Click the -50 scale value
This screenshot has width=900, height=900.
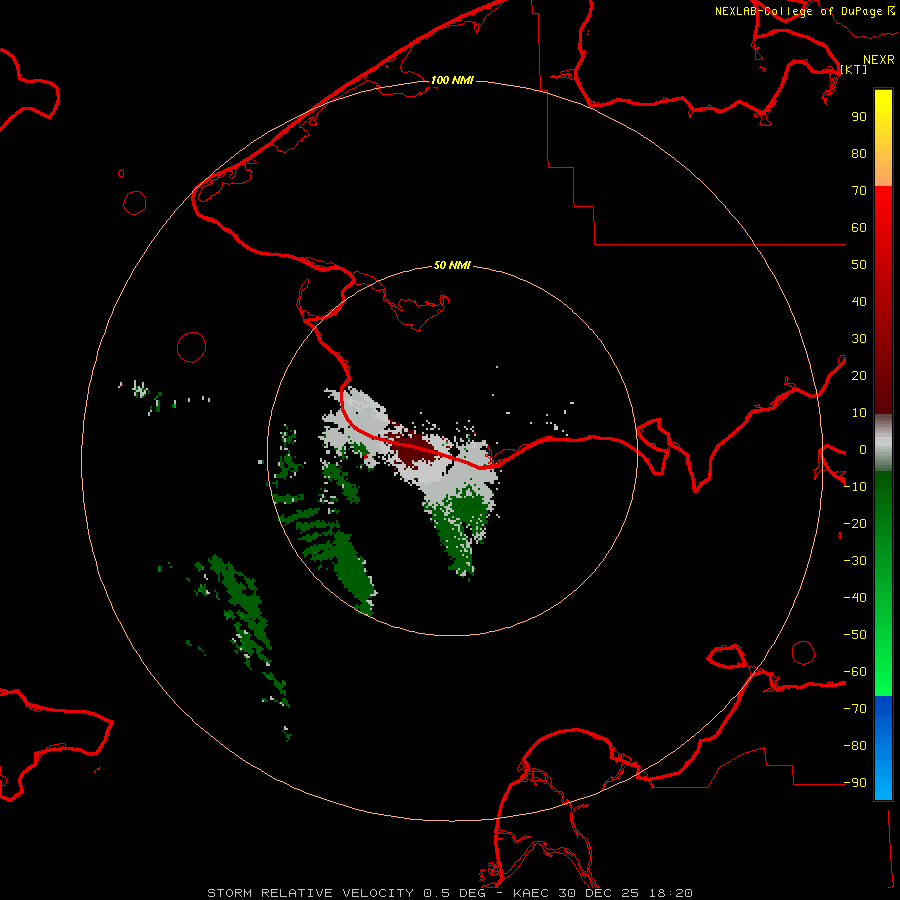[856, 635]
